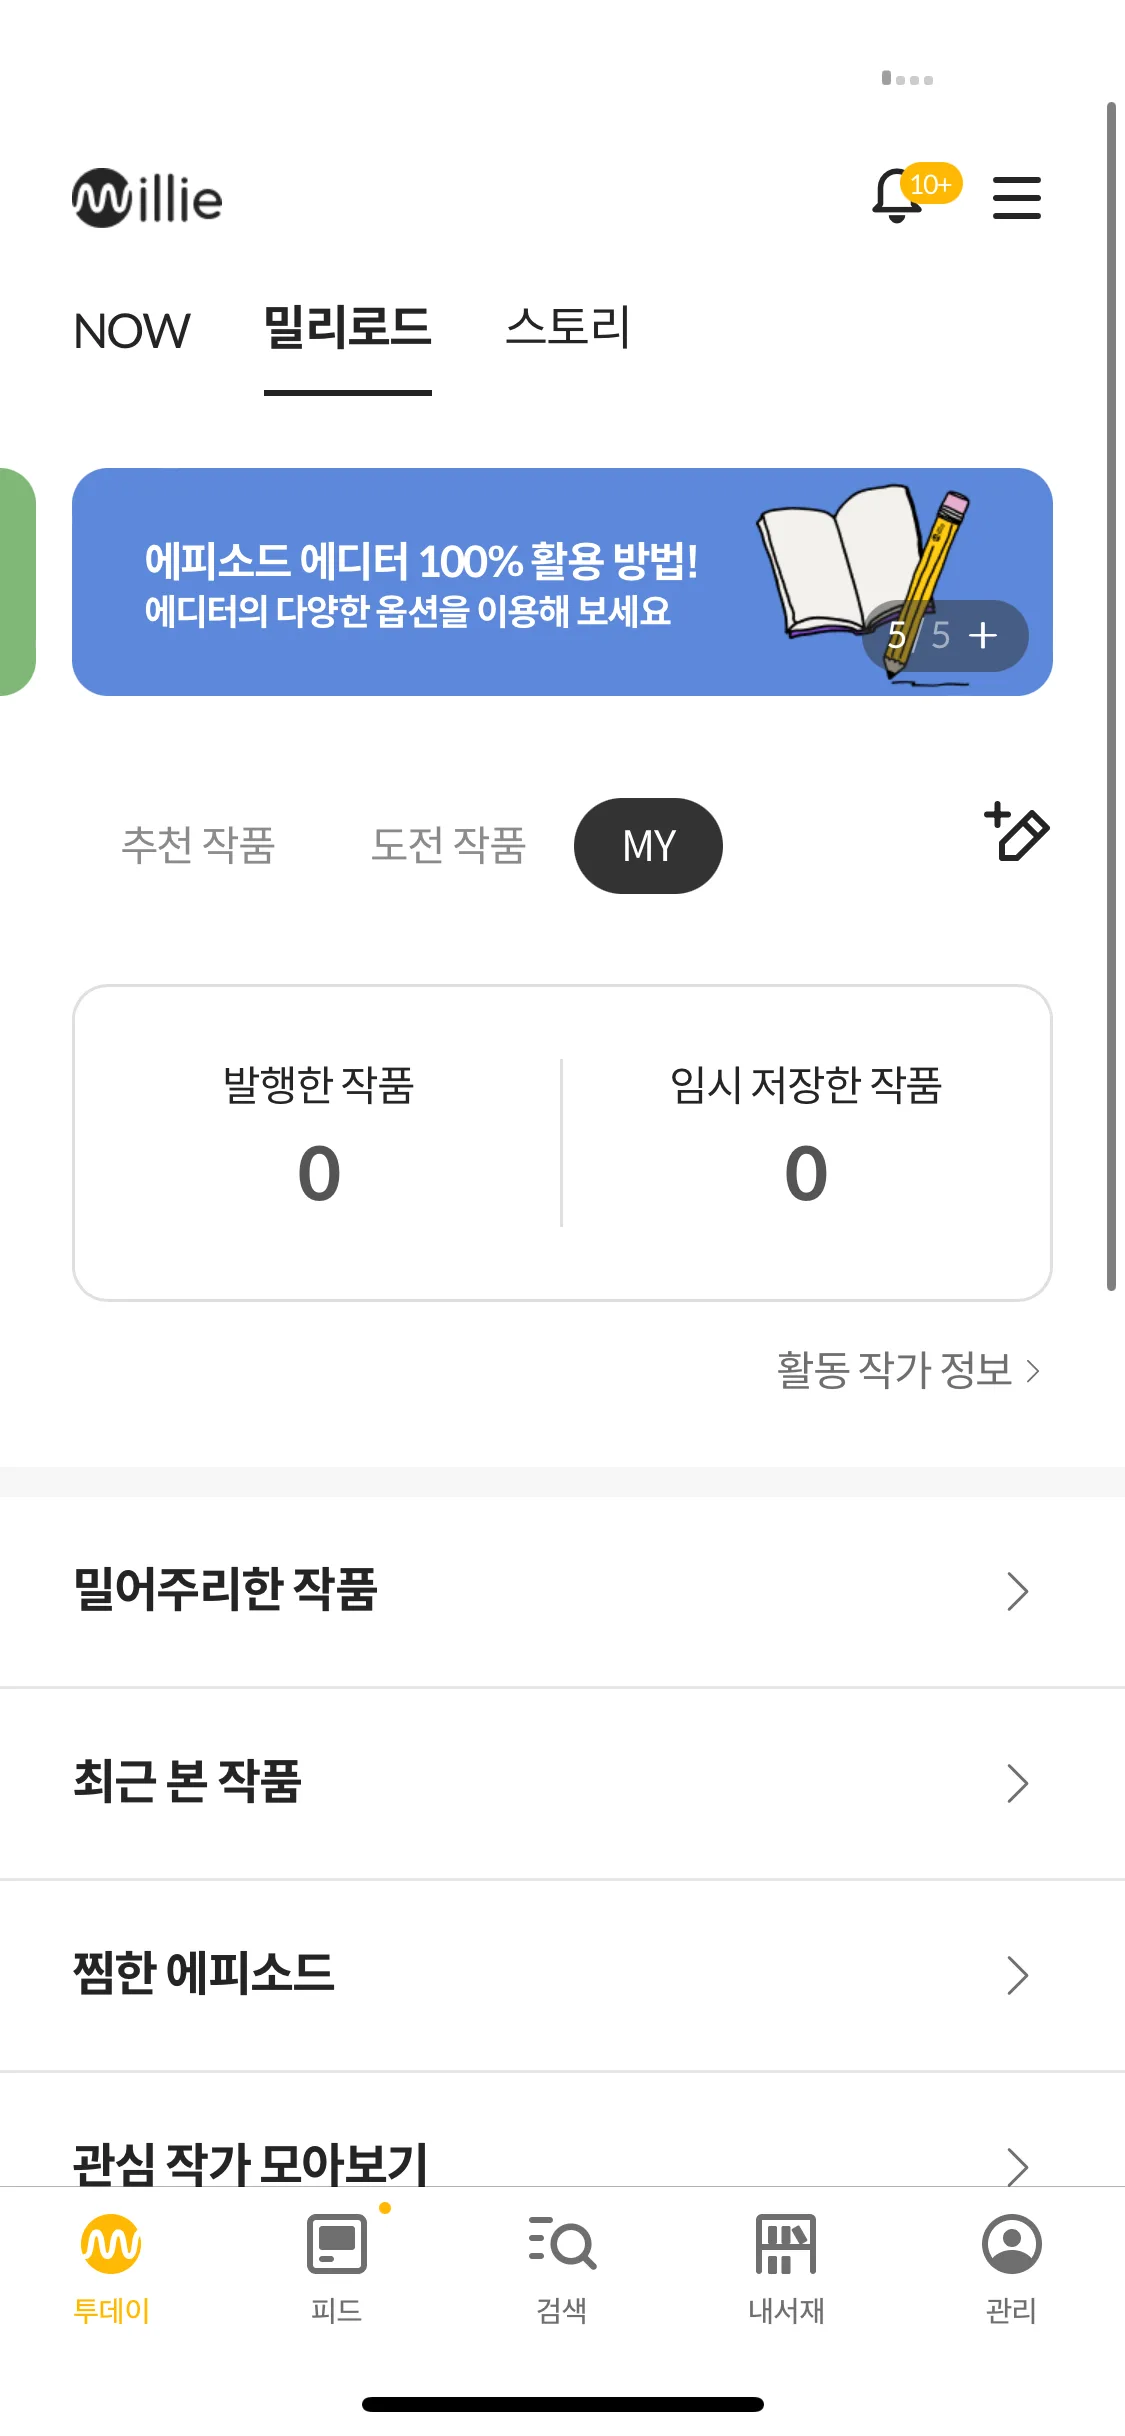The height and width of the screenshot is (2436, 1125).
Task: Open 활동 작가 정보 link
Action: click(908, 1370)
